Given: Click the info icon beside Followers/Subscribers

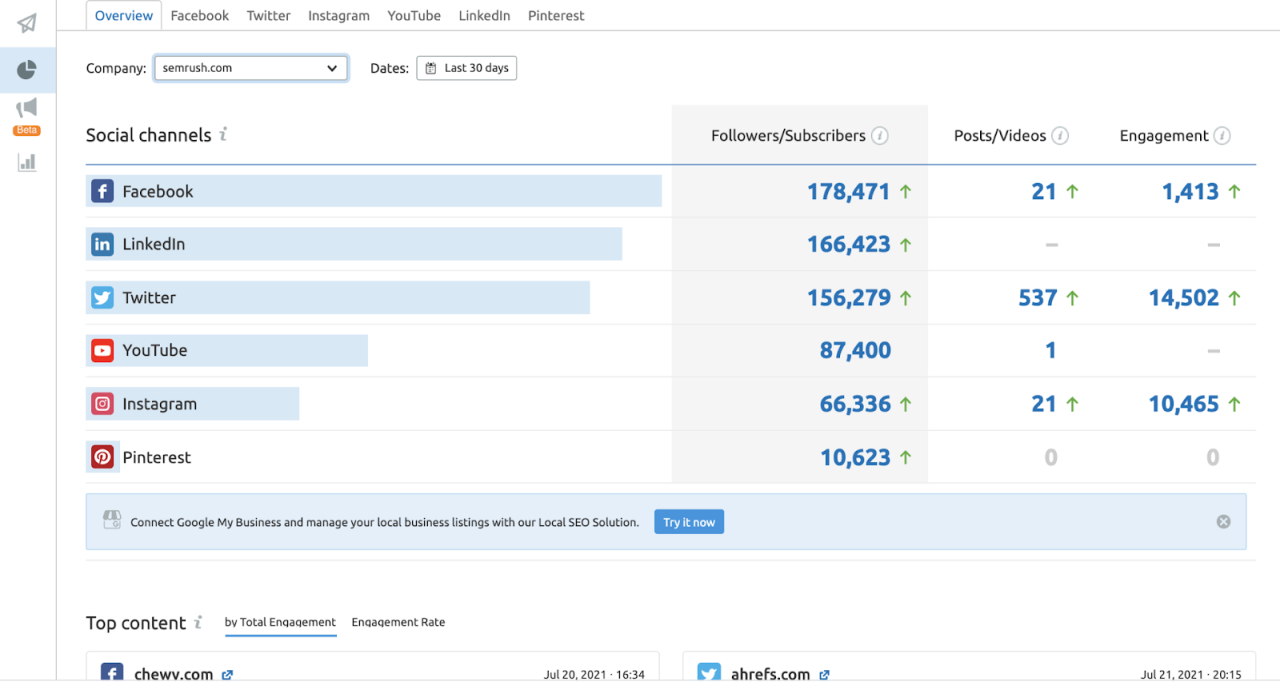Looking at the screenshot, I should point(880,136).
